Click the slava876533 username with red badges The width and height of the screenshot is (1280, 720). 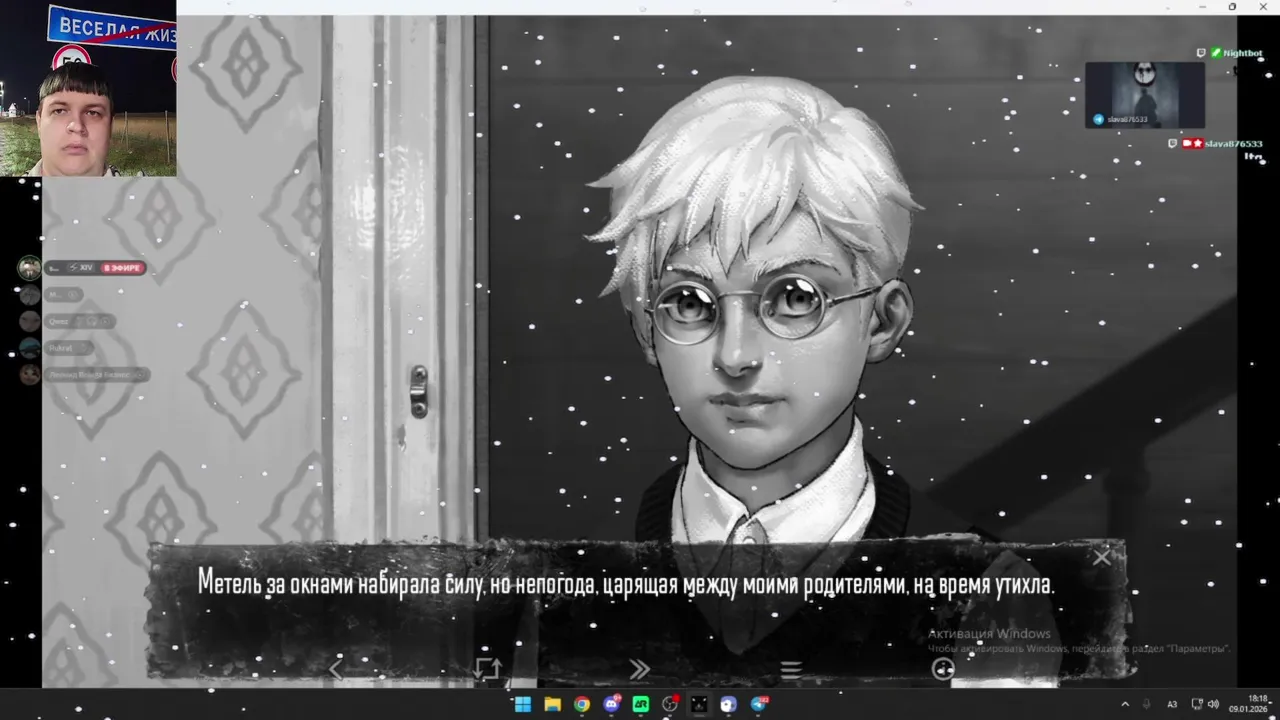point(1233,144)
